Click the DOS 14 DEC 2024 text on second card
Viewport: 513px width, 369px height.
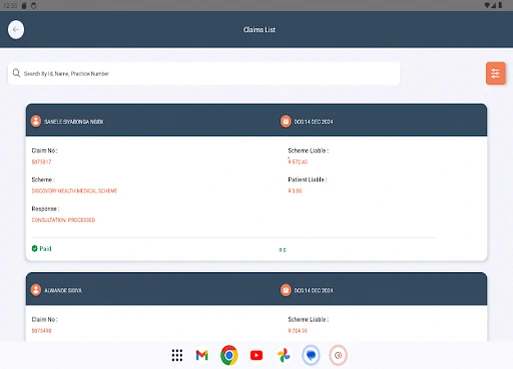(313, 290)
